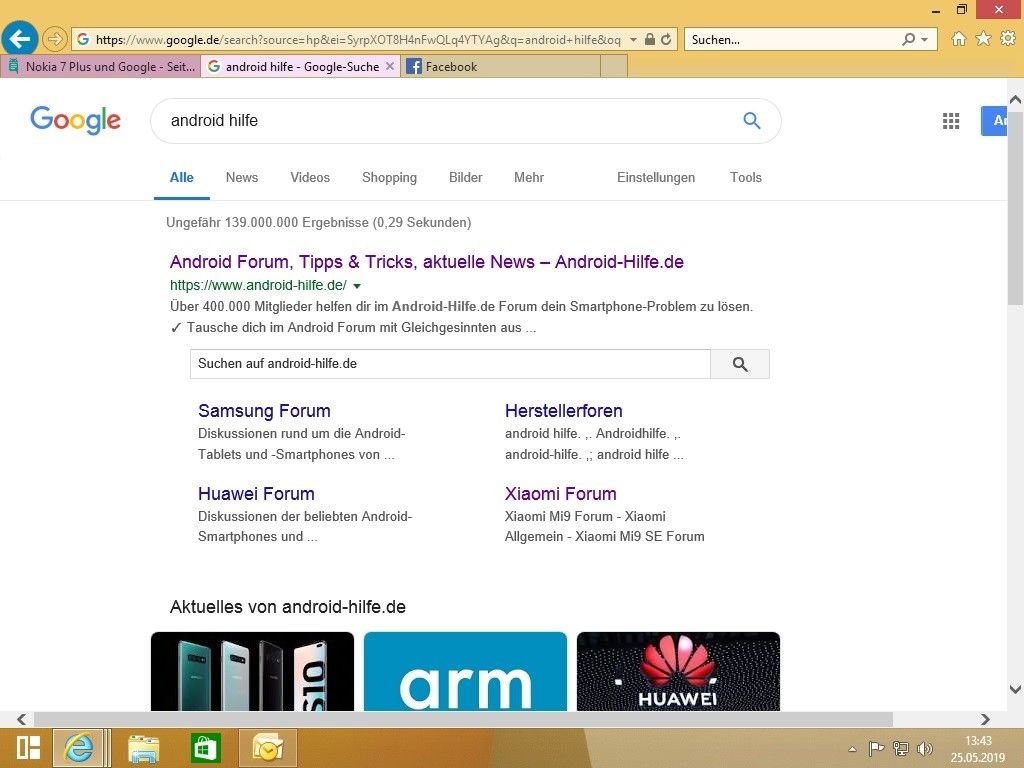Expand the green dropdown arrow beside result URL

point(357,286)
